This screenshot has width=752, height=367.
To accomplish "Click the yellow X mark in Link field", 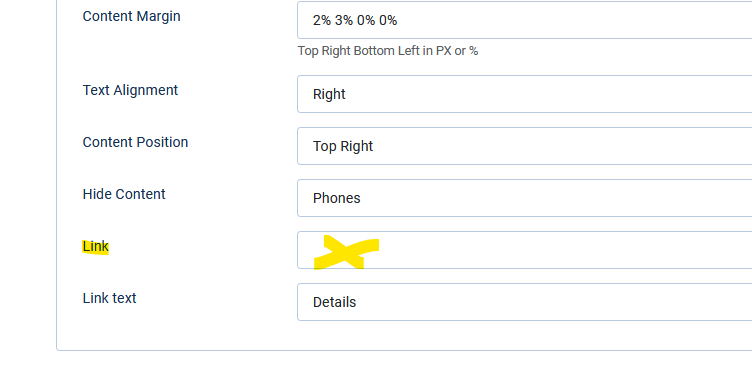I will pos(346,252).
